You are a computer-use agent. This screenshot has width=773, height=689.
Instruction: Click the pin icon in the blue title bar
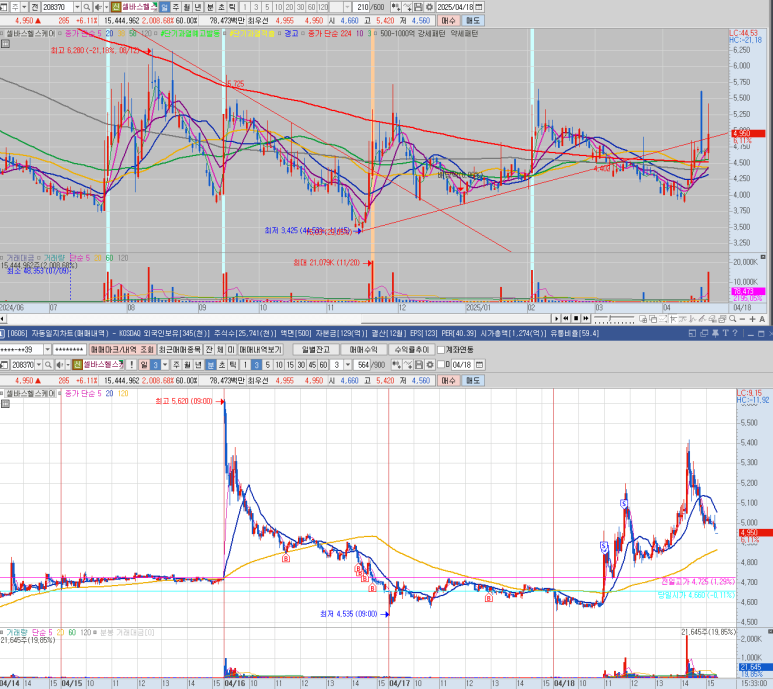[715, 333]
